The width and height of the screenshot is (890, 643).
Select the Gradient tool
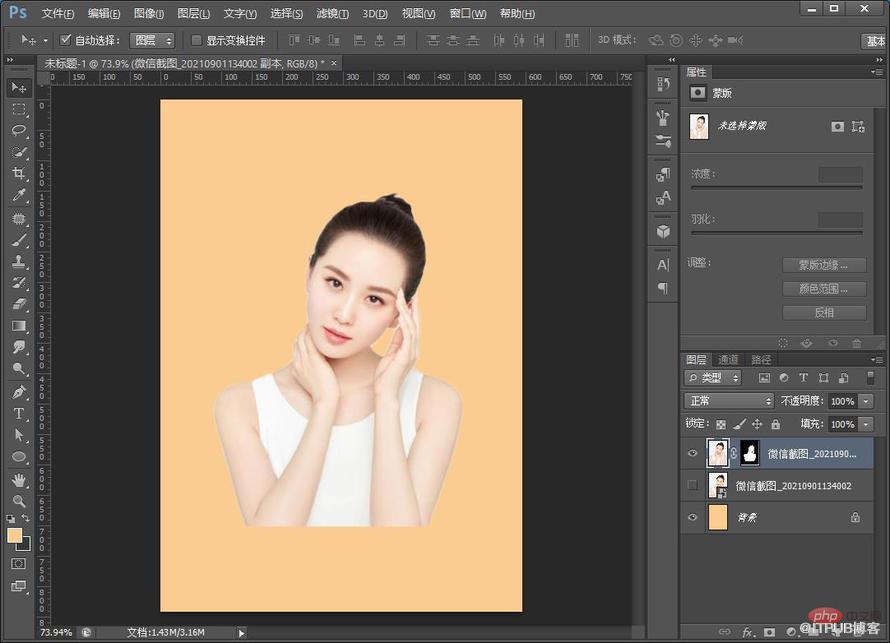click(19, 326)
